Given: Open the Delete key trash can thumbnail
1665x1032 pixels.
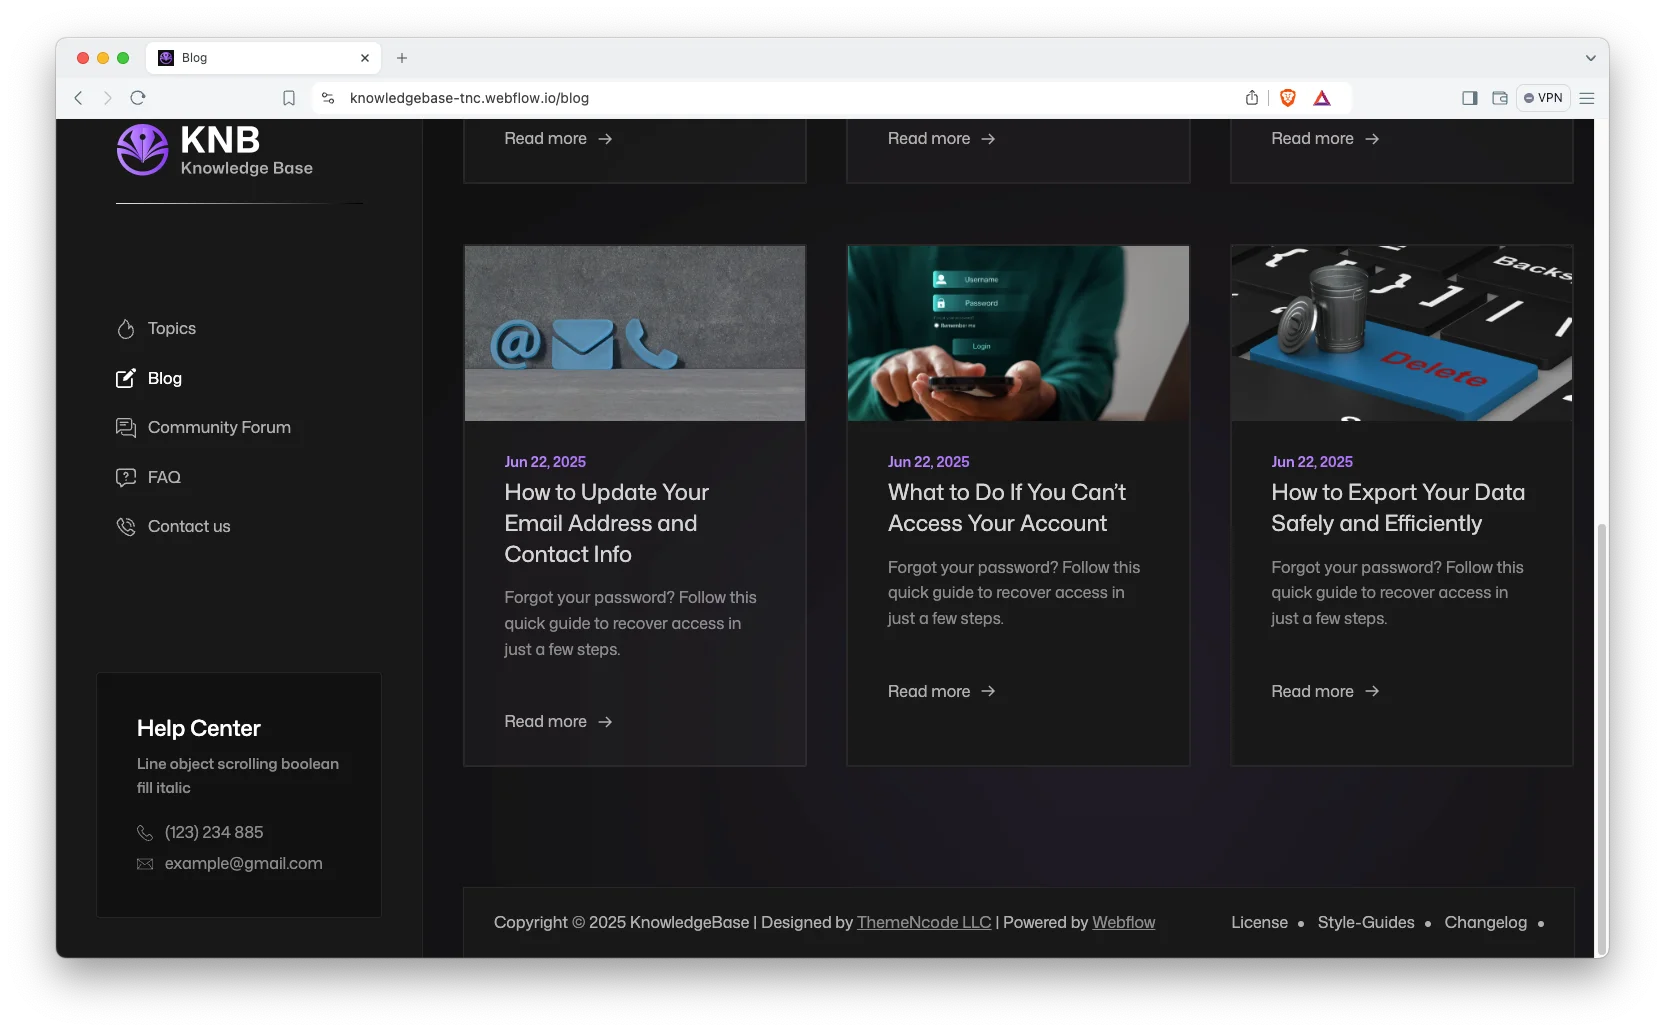Looking at the screenshot, I should [x=1401, y=333].
